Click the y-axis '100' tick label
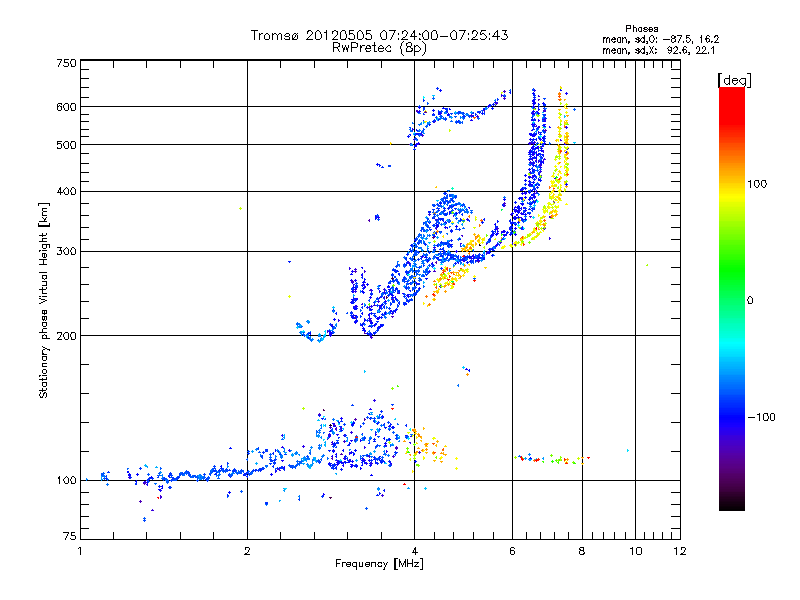Viewport: 800px width, 600px height. coord(67,481)
